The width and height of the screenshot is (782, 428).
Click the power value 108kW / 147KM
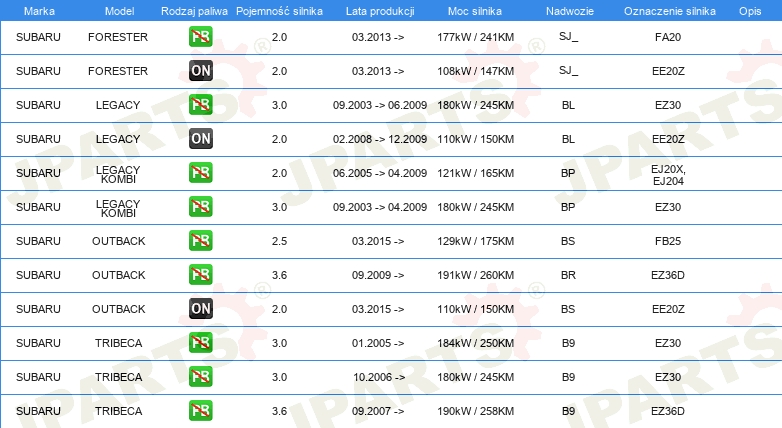[x=476, y=71]
